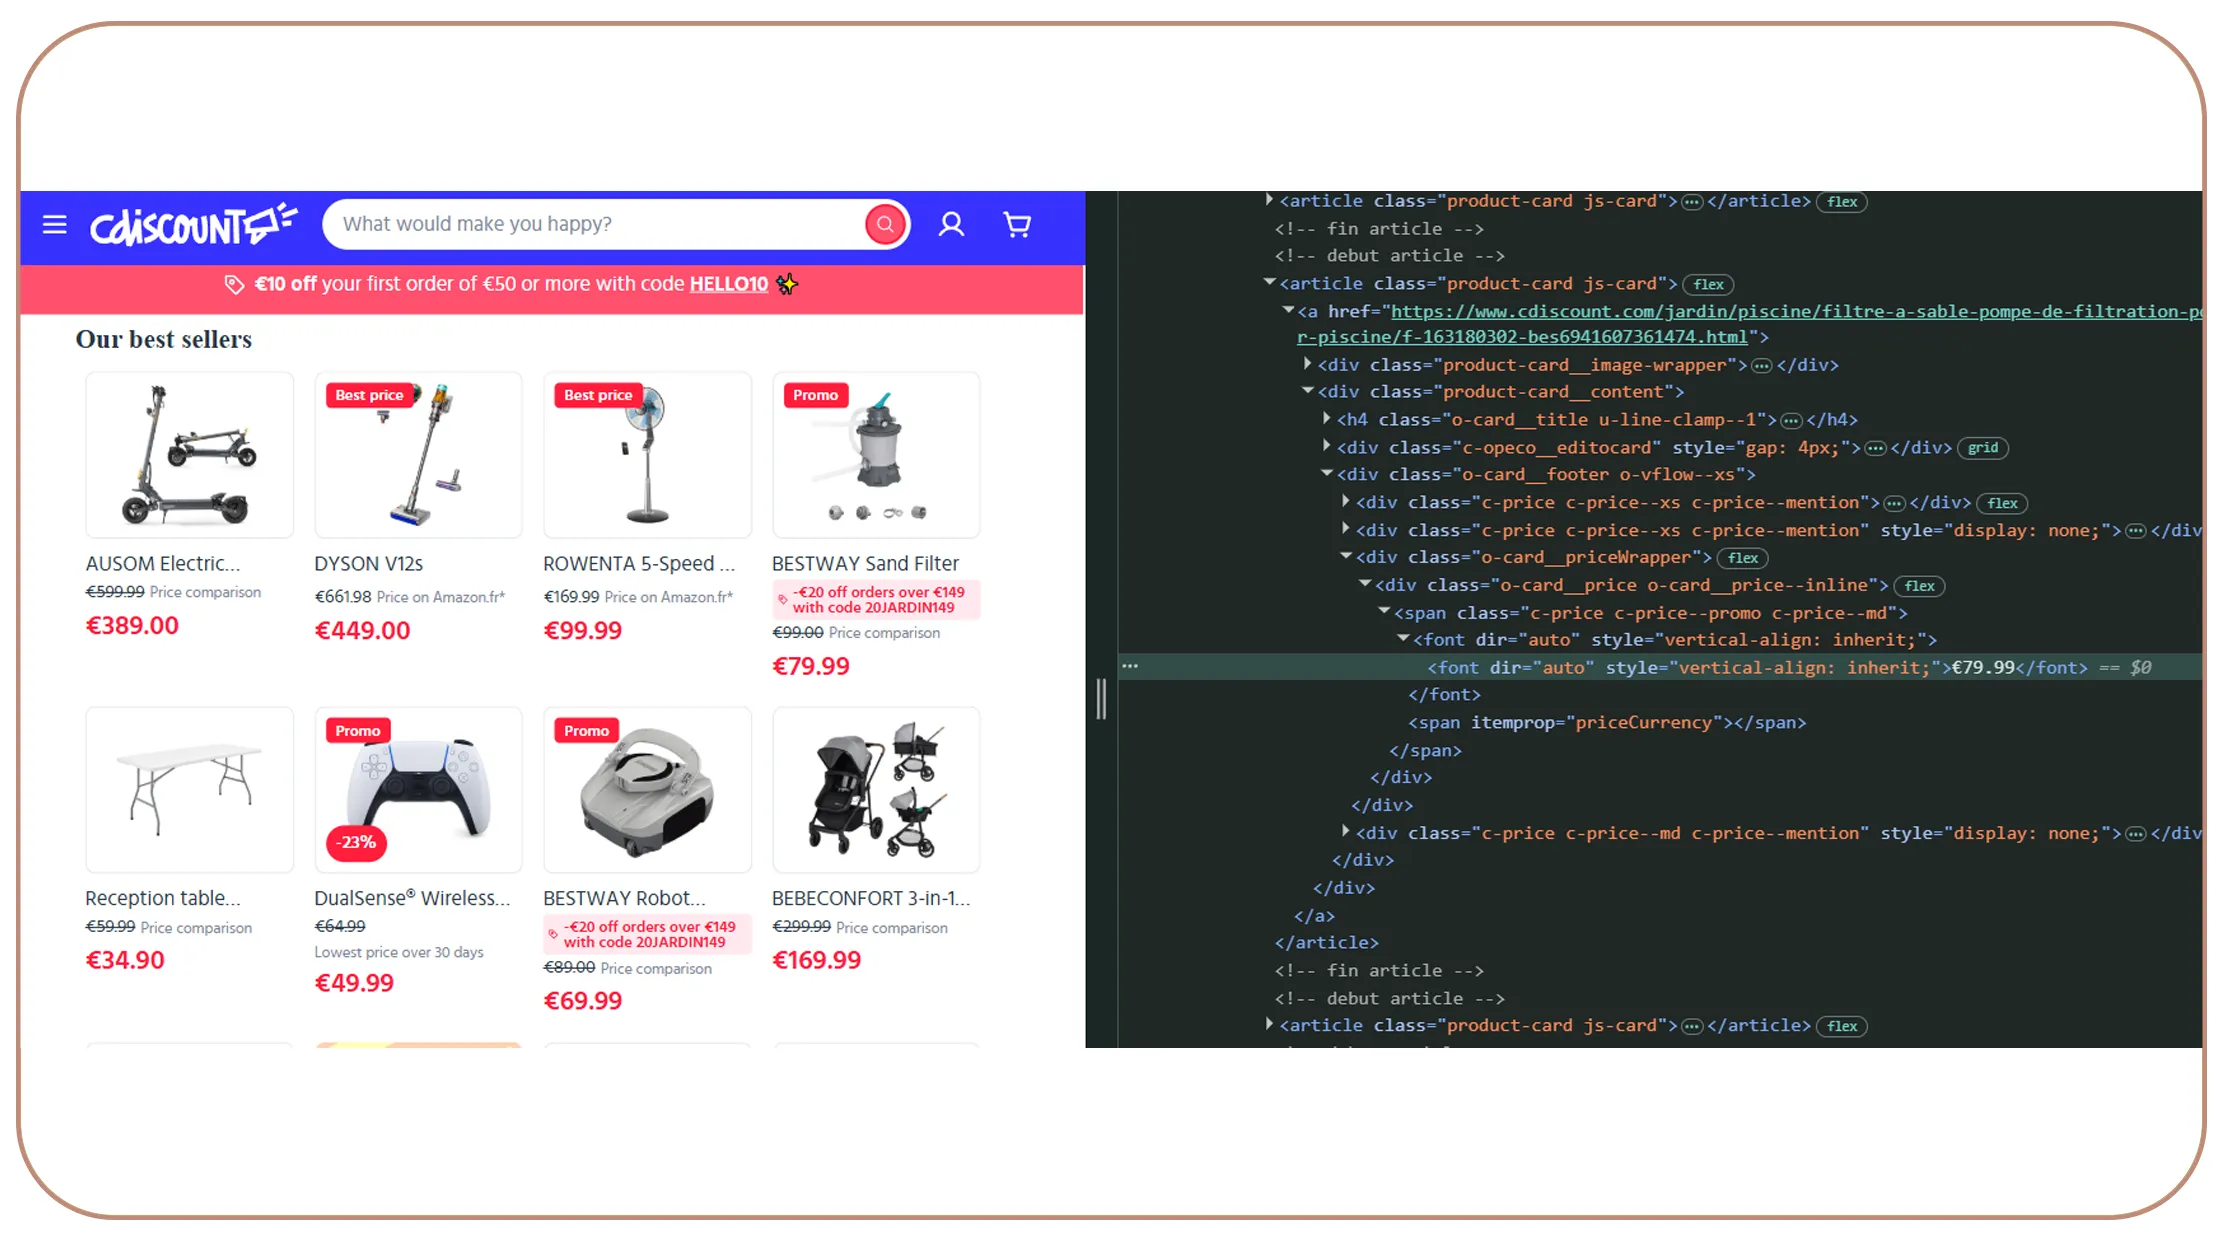Open the user account icon
The image size is (2223, 1240).
(951, 224)
